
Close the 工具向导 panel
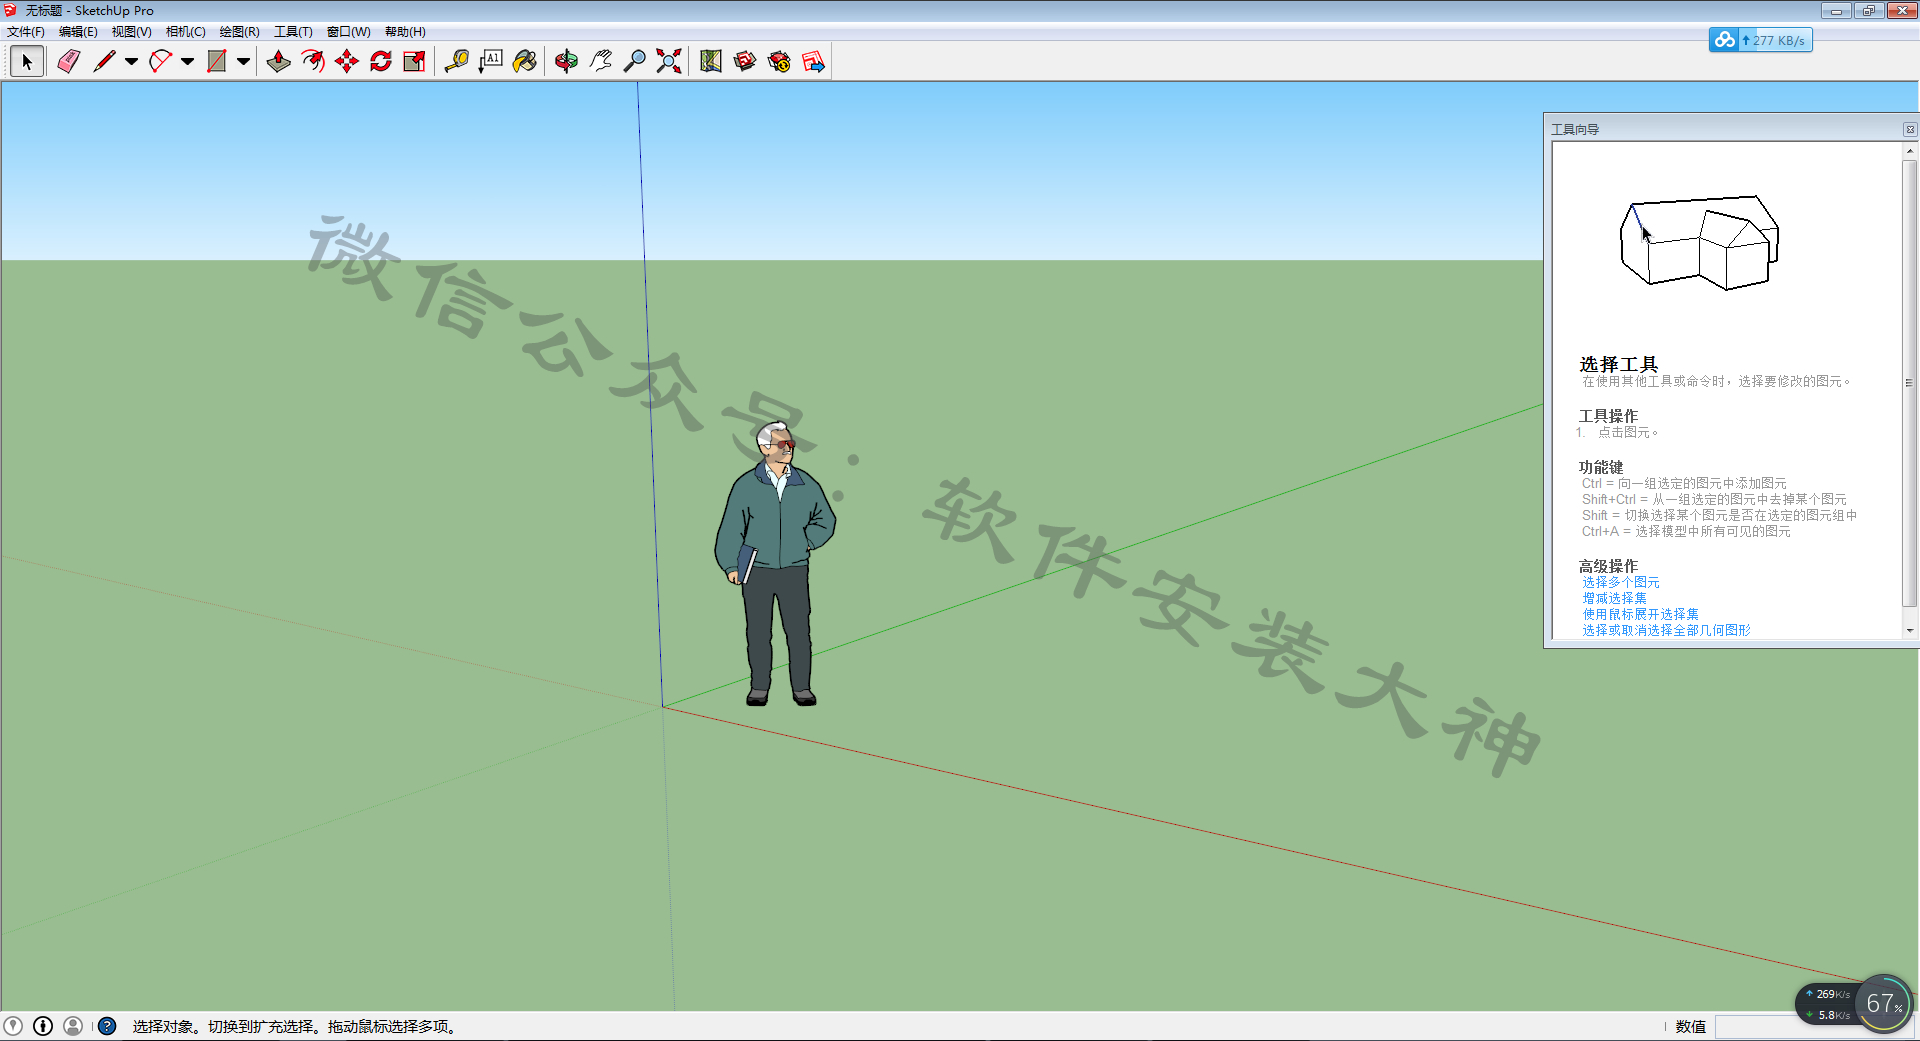[x=1909, y=129]
